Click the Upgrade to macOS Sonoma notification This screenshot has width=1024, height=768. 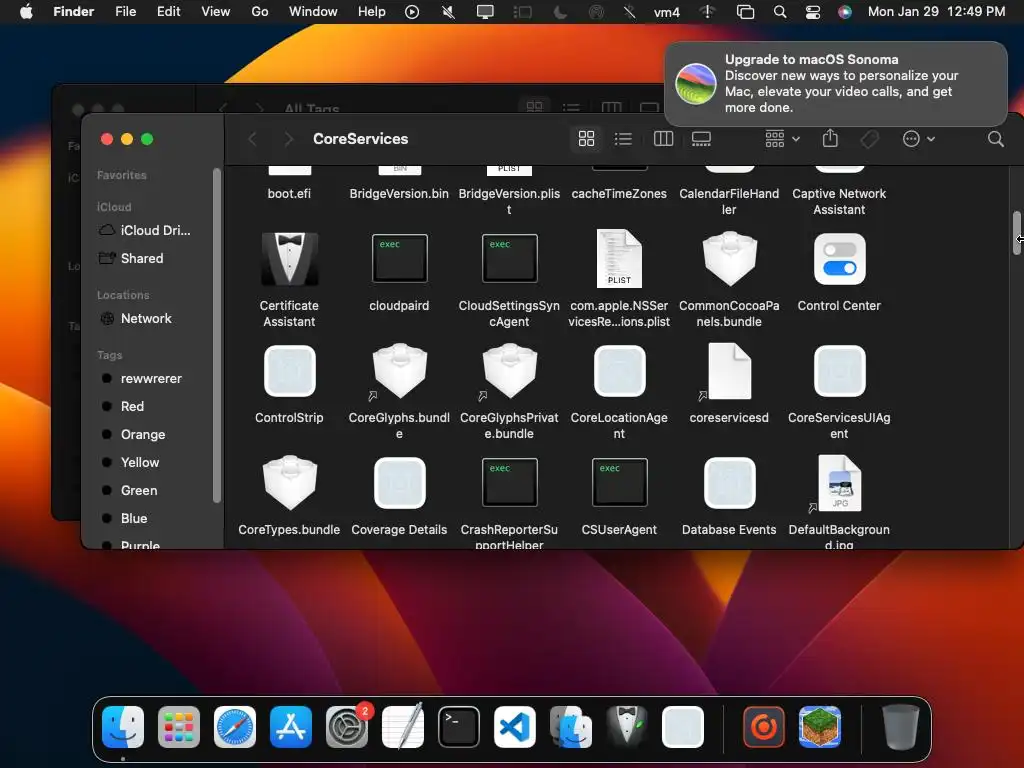click(836, 84)
